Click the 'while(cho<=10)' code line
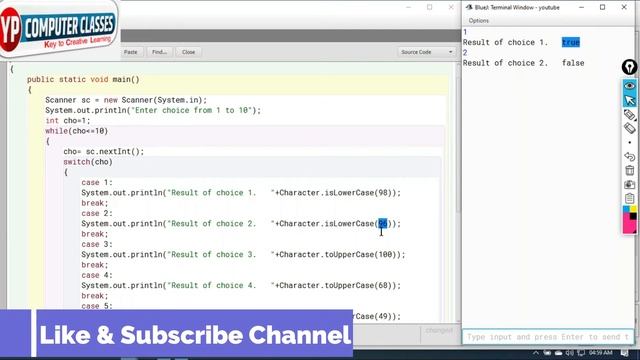The height and width of the screenshot is (360, 640). click(x=76, y=131)
